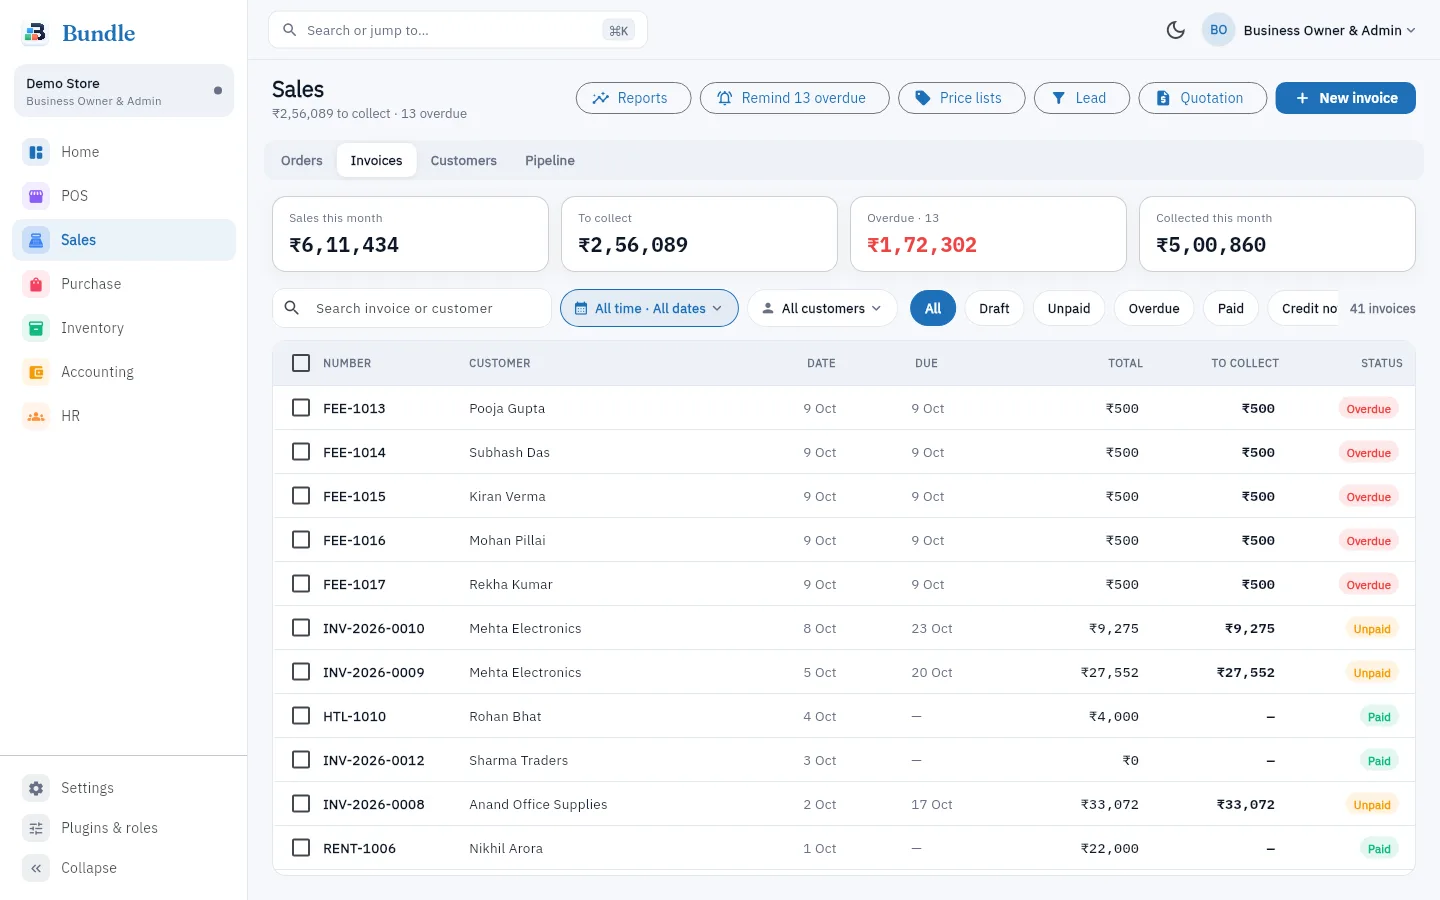Filter invoices by Paid

point(1231,308)
